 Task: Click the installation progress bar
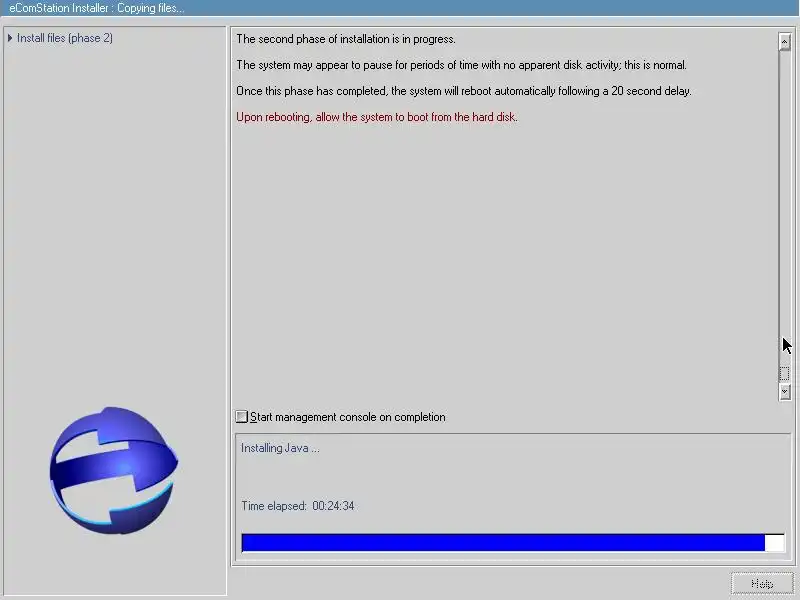(513, 542)
